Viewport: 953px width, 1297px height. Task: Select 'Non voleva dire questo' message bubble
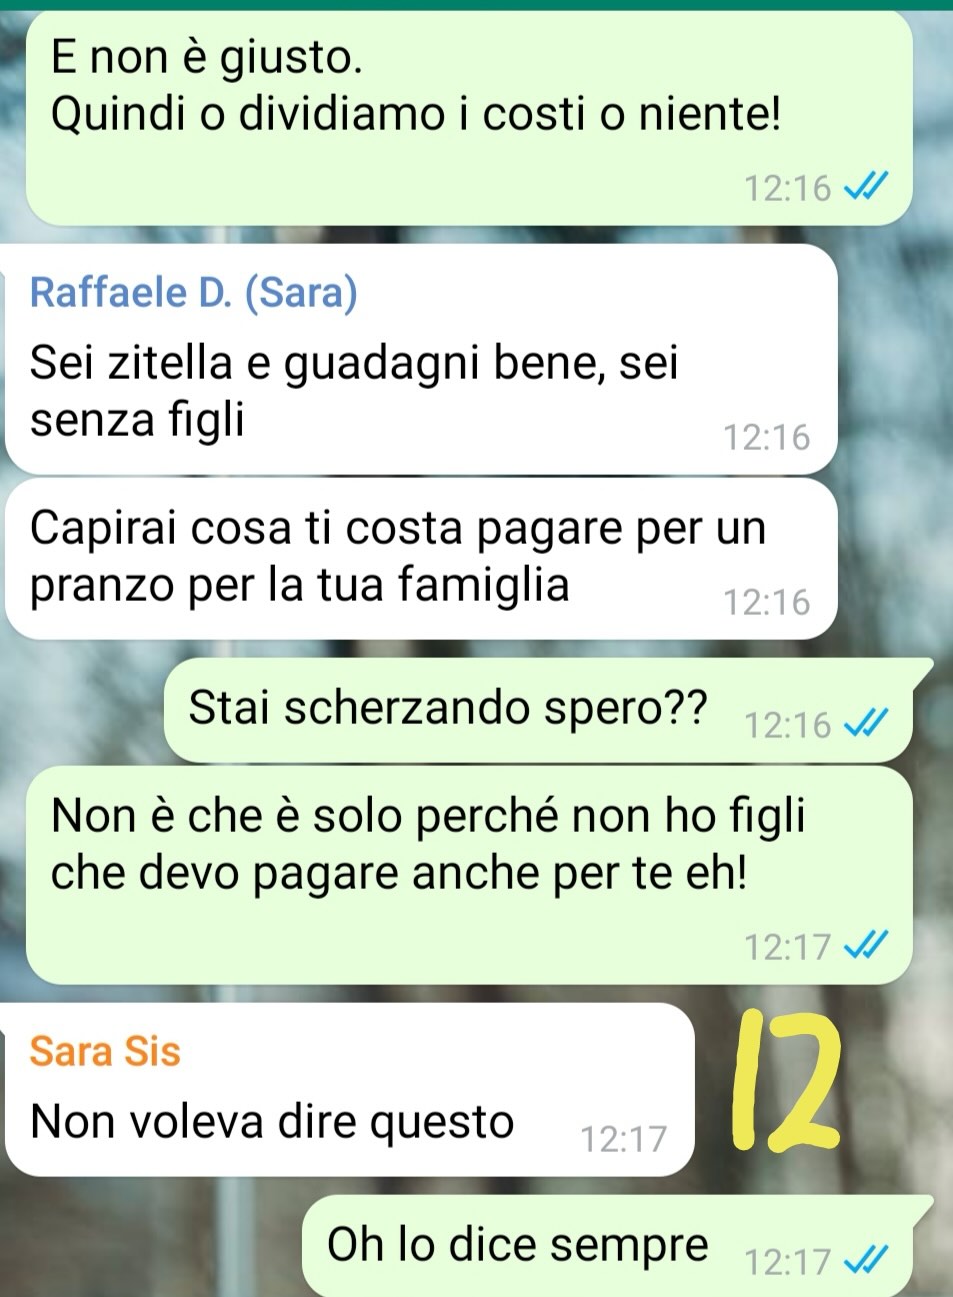pos(349,1090)
